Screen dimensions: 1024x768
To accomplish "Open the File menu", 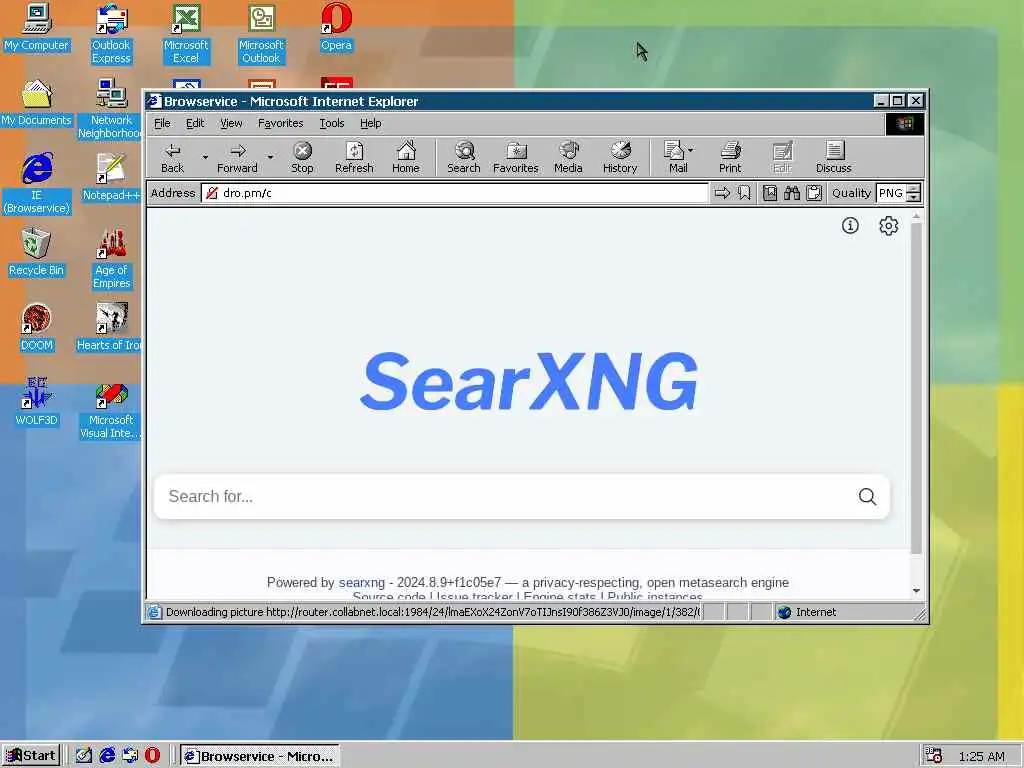I will click(162, 123).
